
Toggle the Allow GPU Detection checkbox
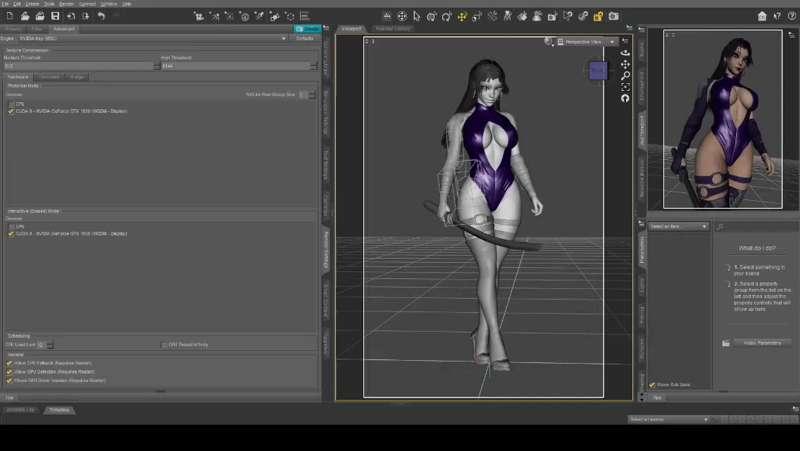click(x=9, y=372)
